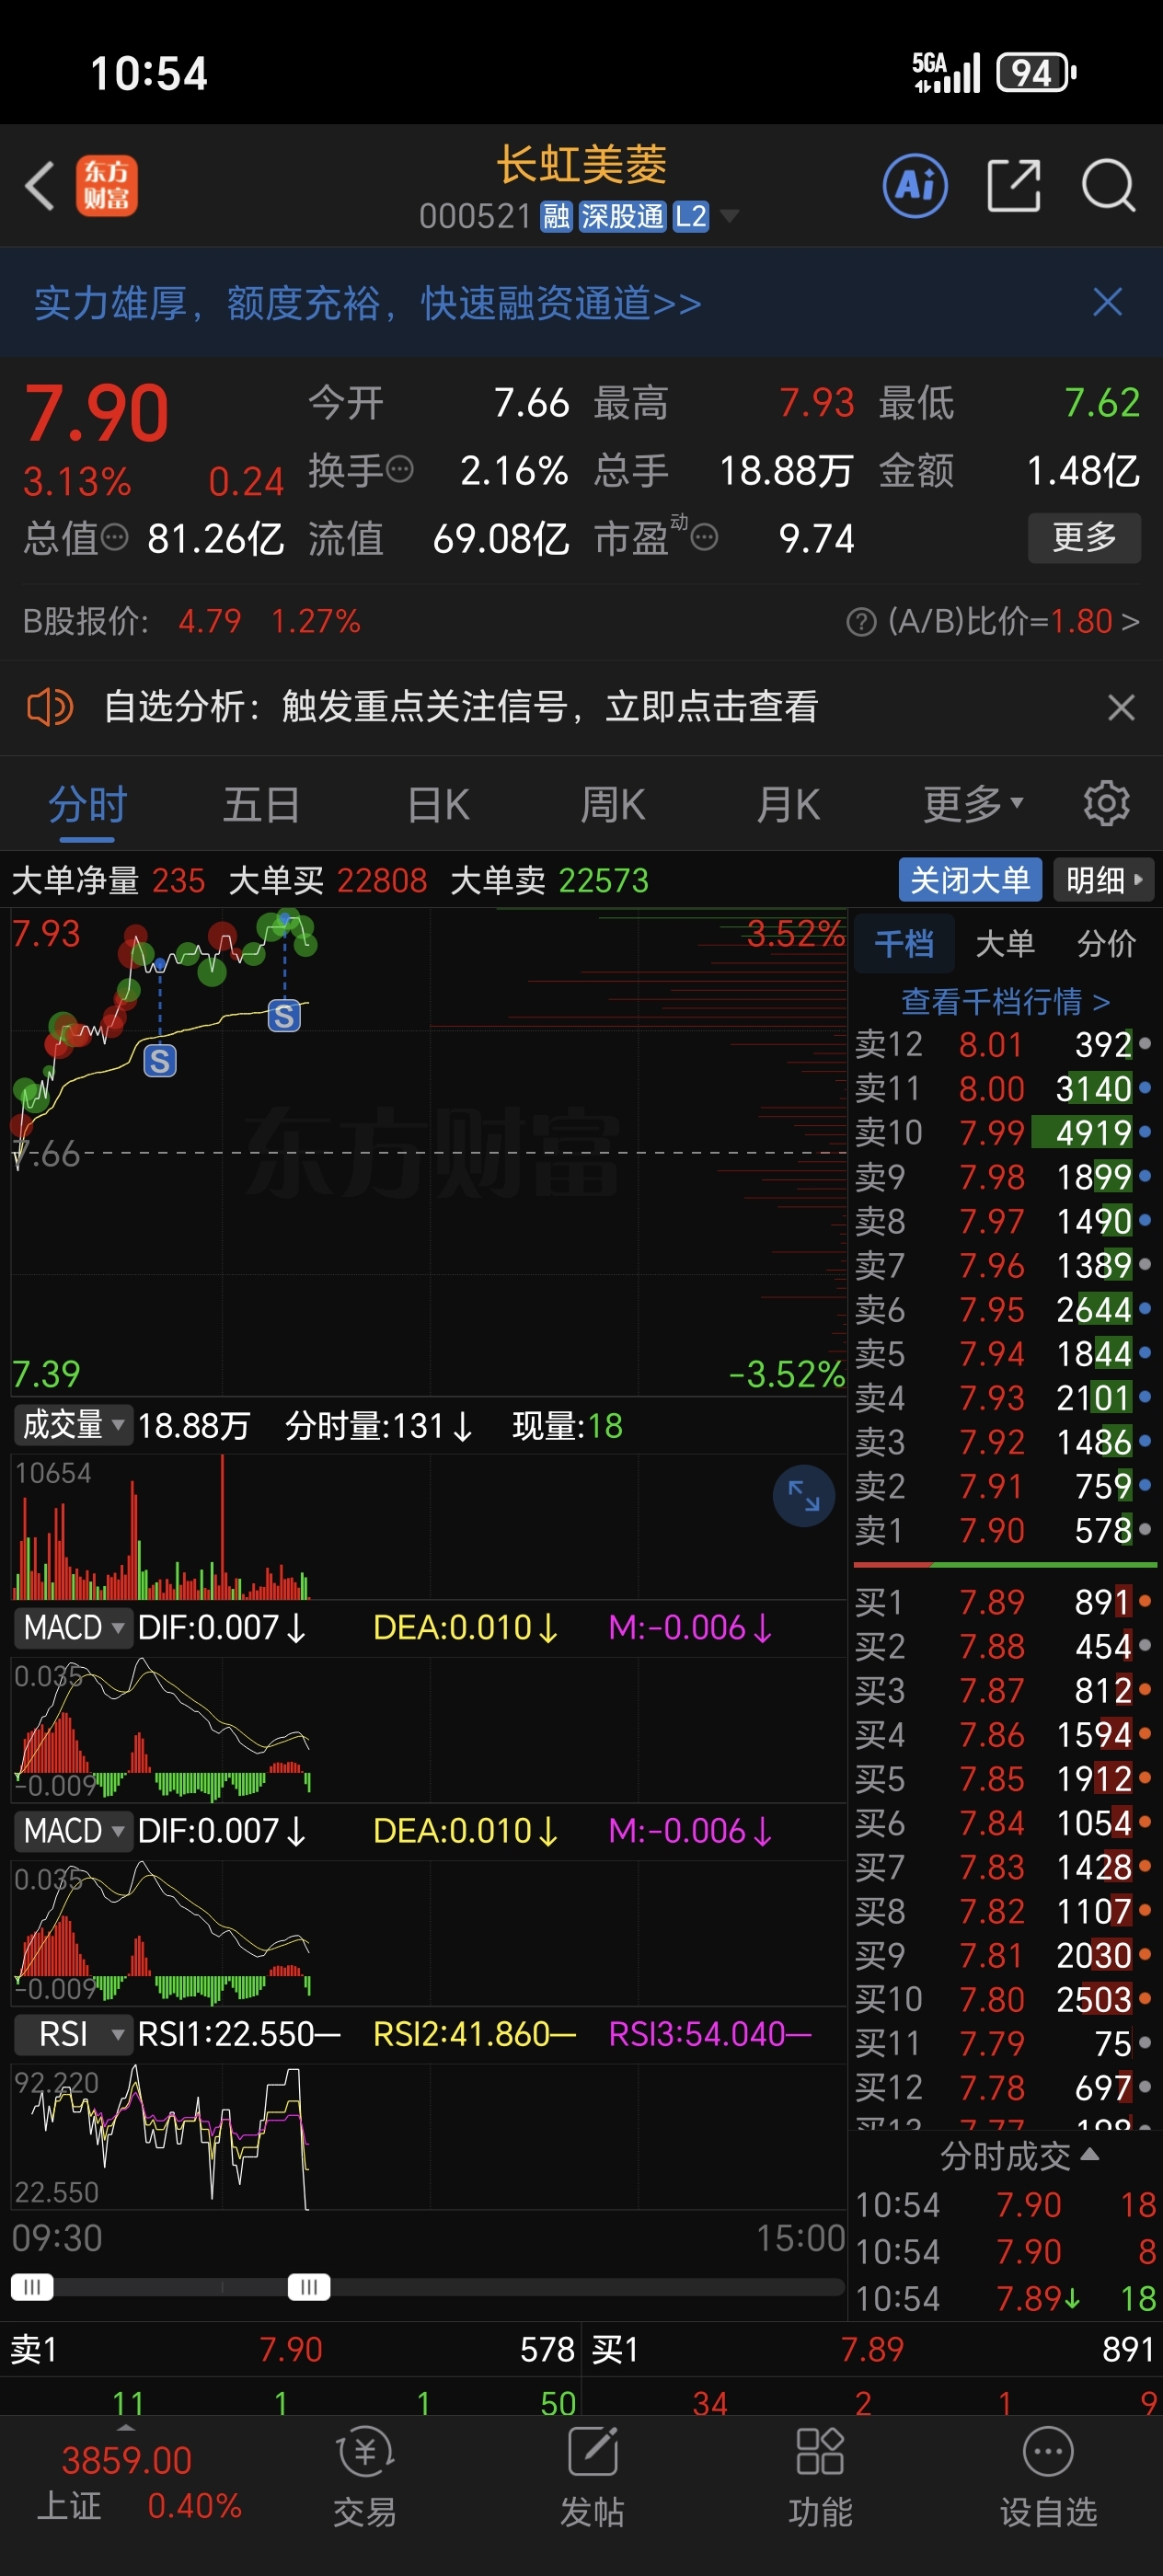Collapse the 分时成交 section
This screenshot has height=2576, width=1163.
[x=1019, y=2155]
